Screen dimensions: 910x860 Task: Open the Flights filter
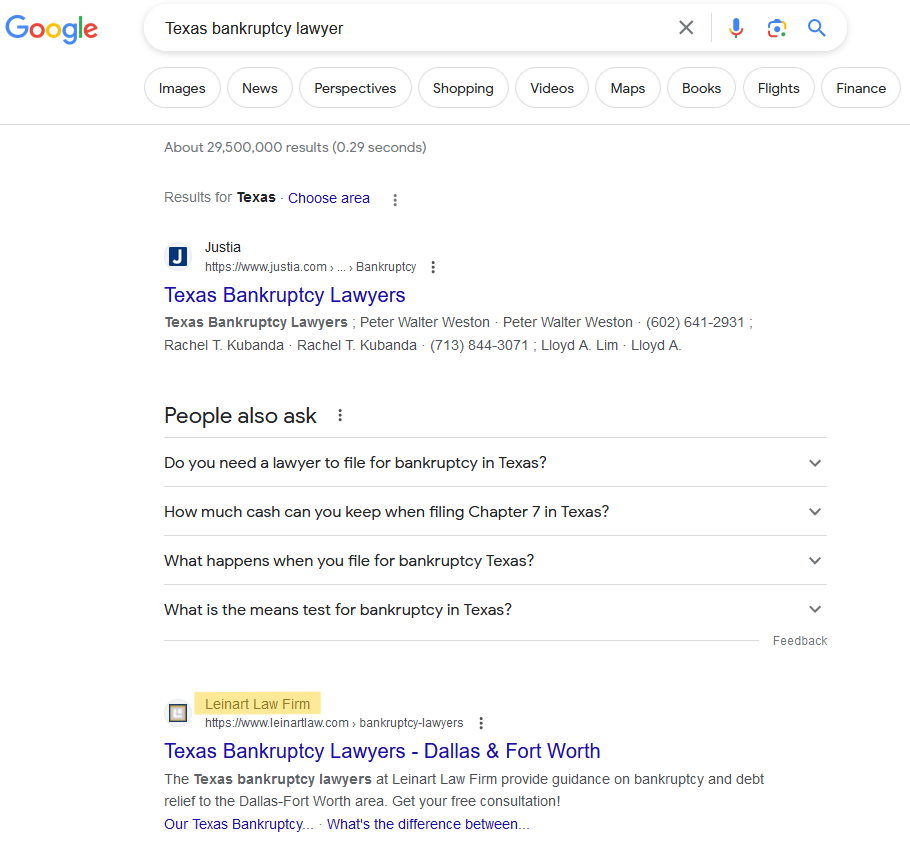coord(779,88)
